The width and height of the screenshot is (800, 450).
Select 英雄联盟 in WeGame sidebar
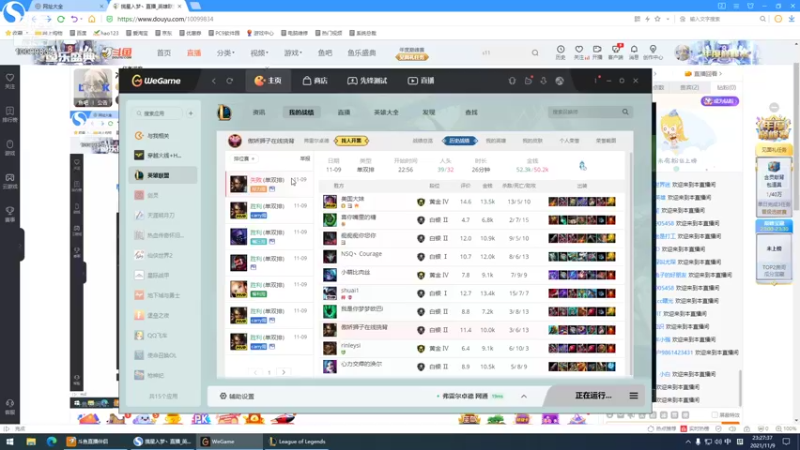pos(163,175)
